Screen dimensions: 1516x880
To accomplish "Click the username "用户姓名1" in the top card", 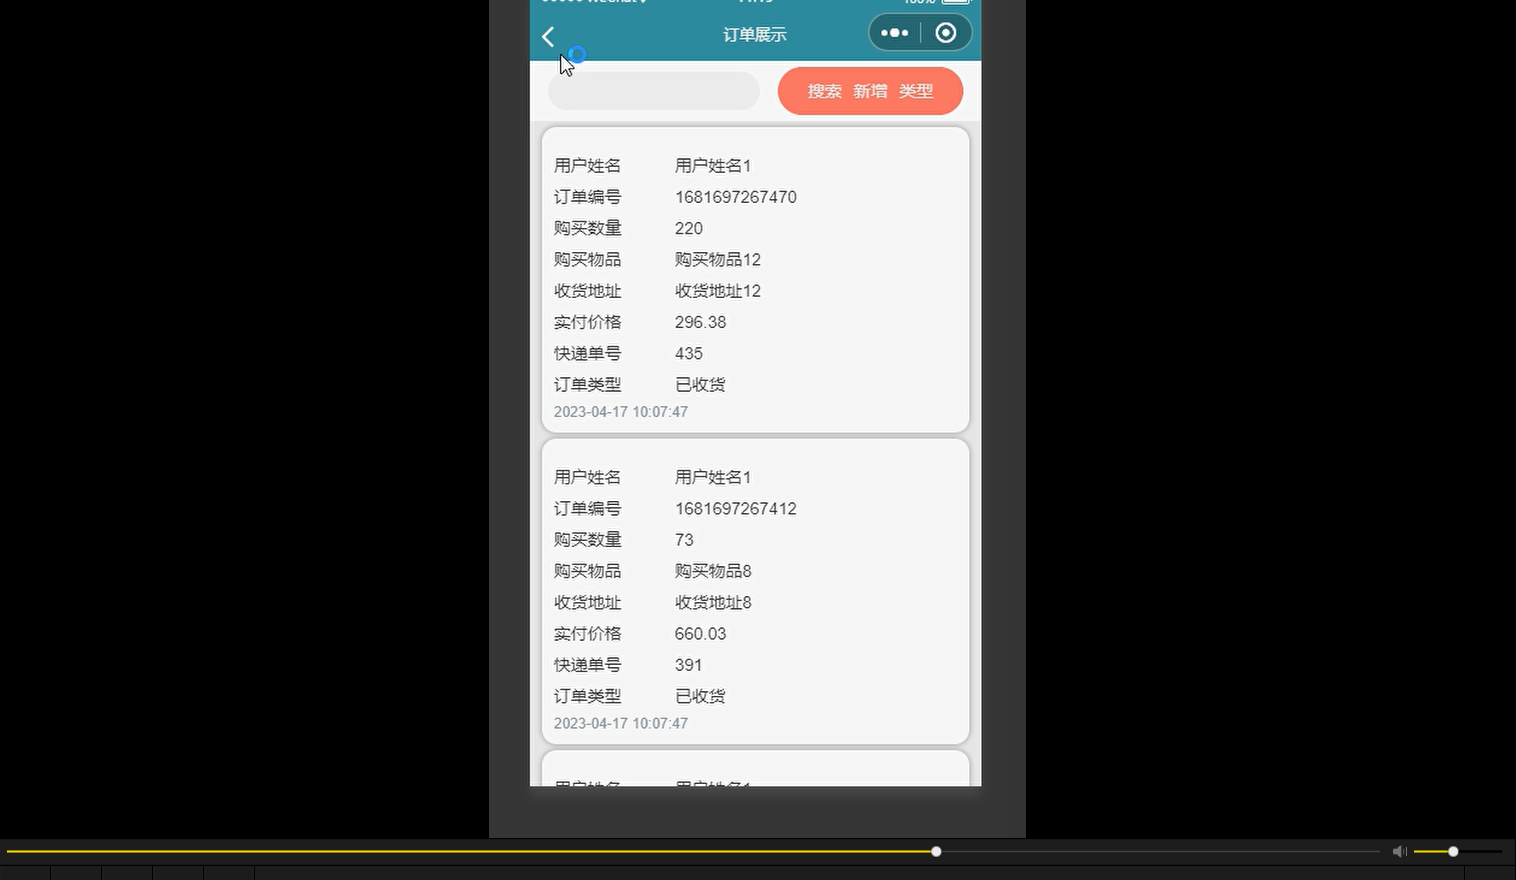I will (x=713, y=165).
